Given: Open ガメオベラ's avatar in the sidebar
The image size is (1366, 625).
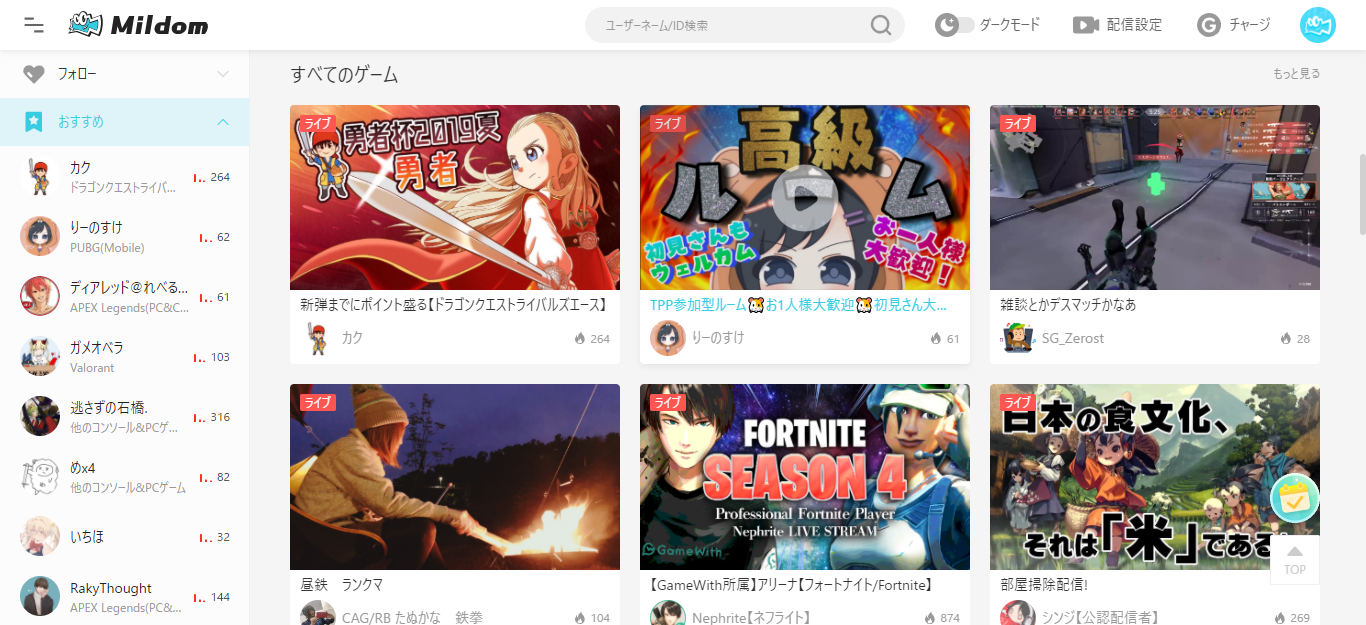Looking at the screenshot, I should [40, 356].
